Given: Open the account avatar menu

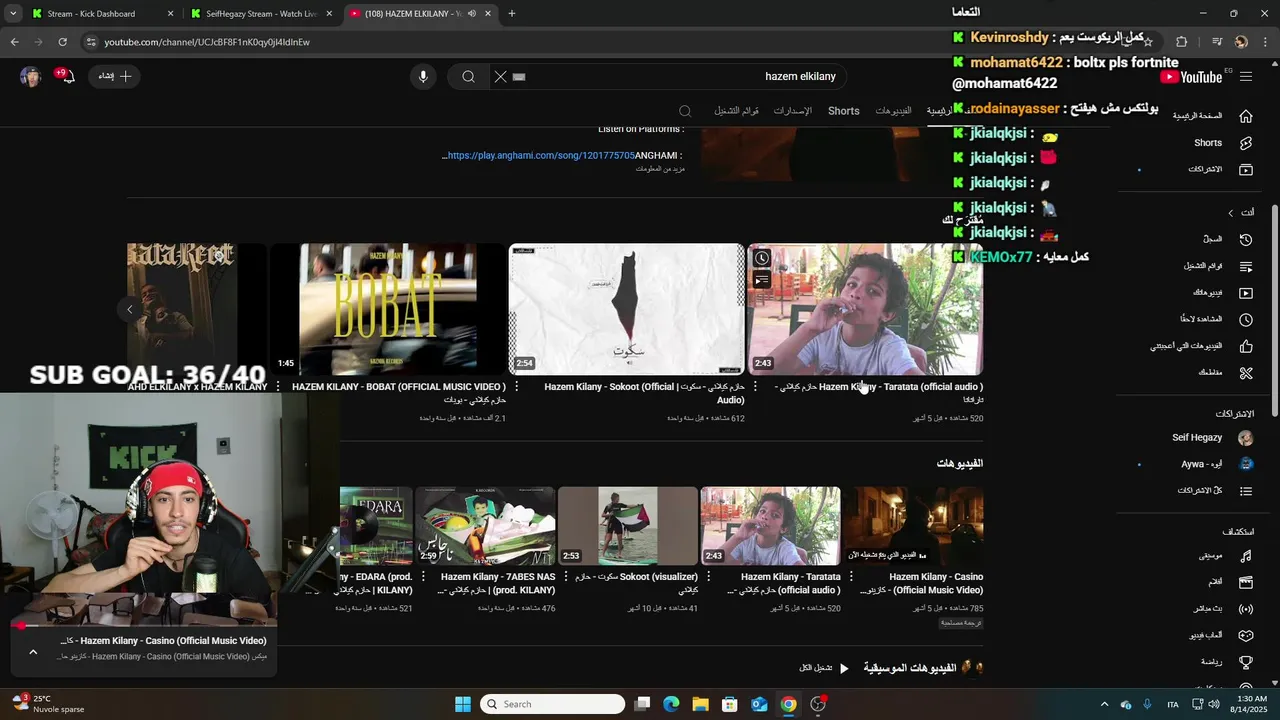Looking at the screenshot, I should point(30,77).
